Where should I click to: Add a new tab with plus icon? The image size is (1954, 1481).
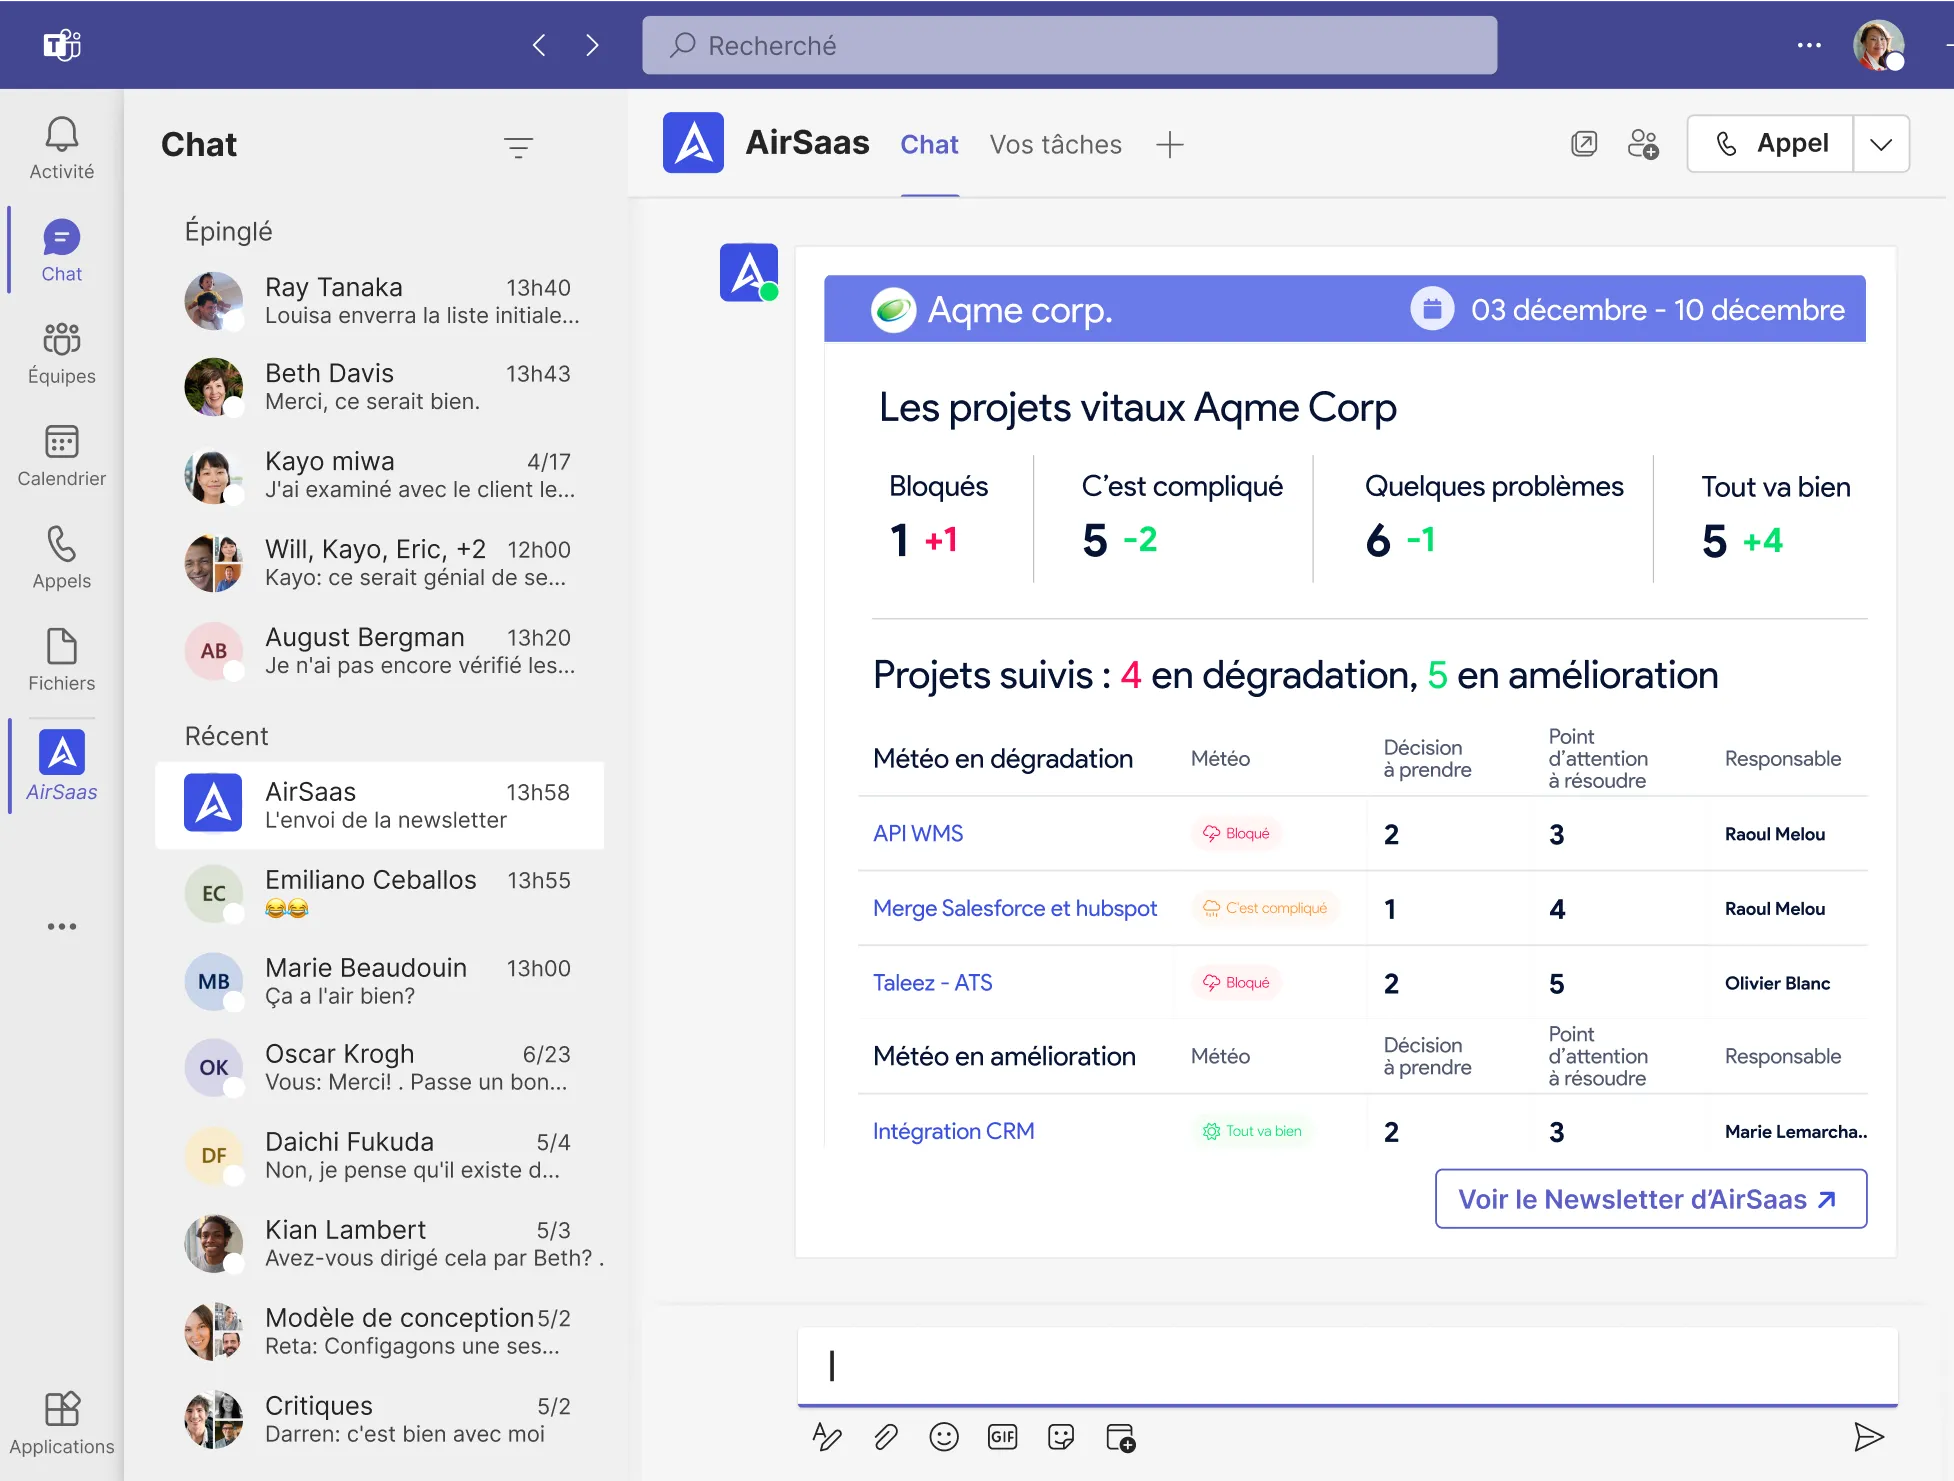(x=1169, y=145)
